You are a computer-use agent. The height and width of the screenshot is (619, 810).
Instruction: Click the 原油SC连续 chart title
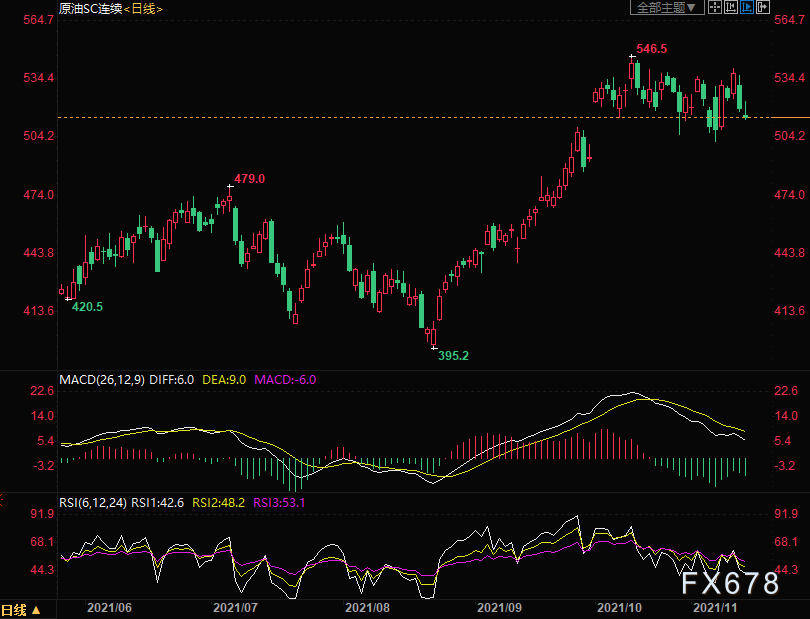click(90, 9)
